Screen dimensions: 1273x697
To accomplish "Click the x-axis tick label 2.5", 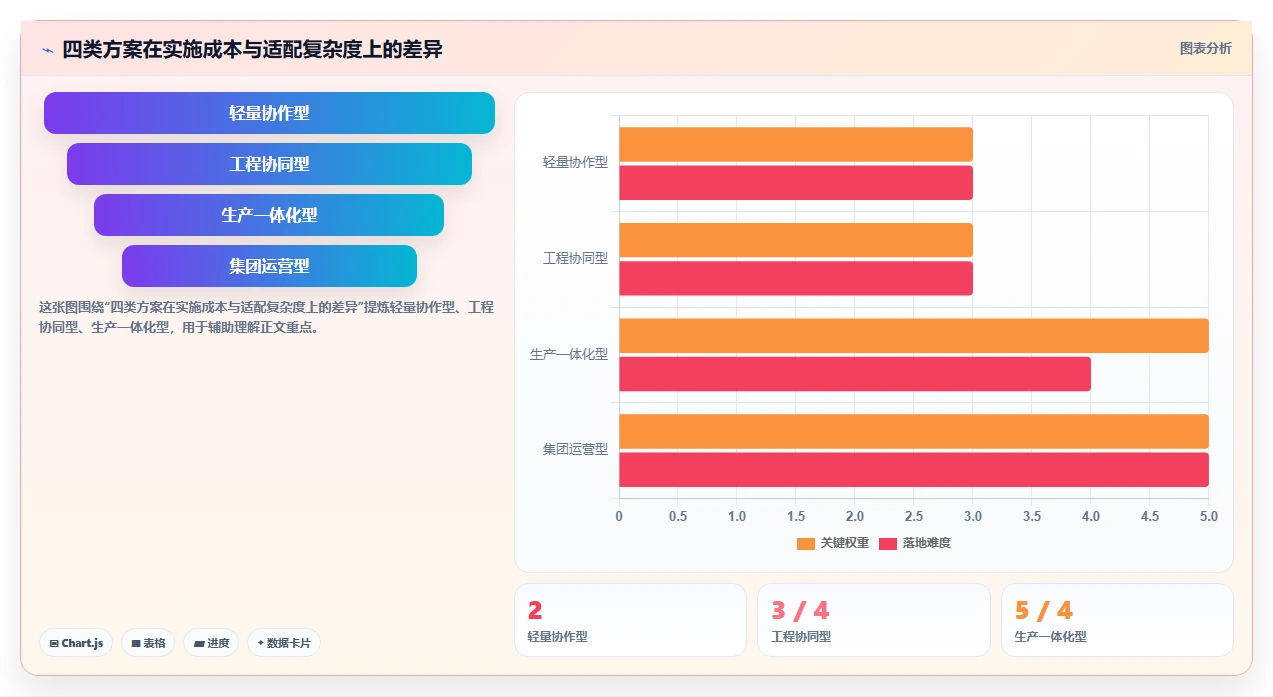I will click(x=914, y=516).
